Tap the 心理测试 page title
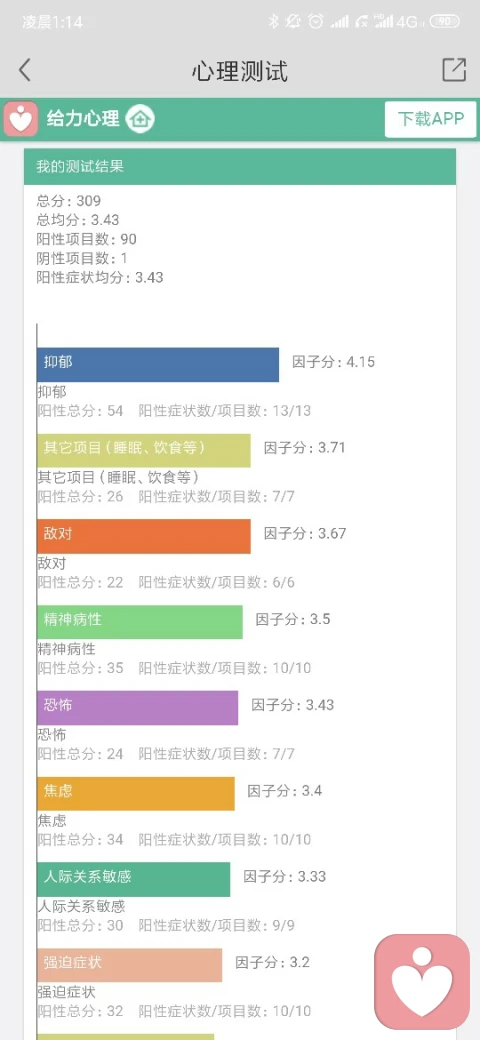Image resolution: width=480 pixels, height=1040 pixels. coord(240,70)
